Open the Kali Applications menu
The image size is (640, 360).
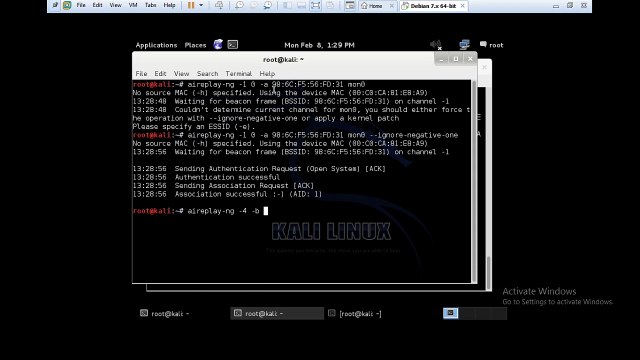(x=156, y=45)
